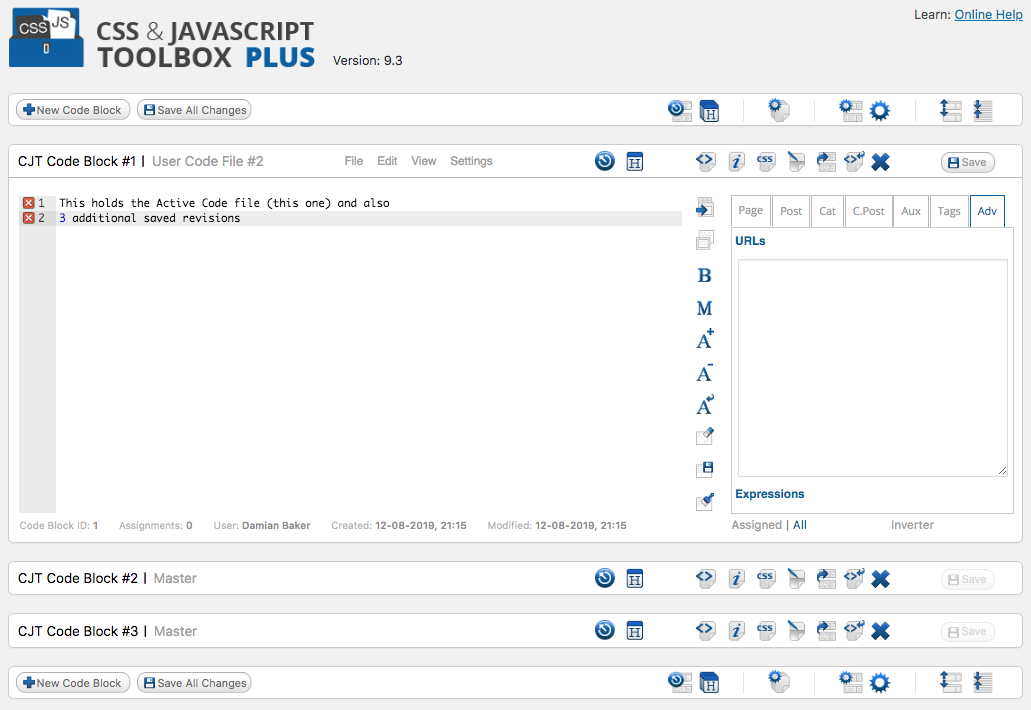Open the Edit menu of Code Block #1
1031x710 pixels.
(x=387, y=161)
